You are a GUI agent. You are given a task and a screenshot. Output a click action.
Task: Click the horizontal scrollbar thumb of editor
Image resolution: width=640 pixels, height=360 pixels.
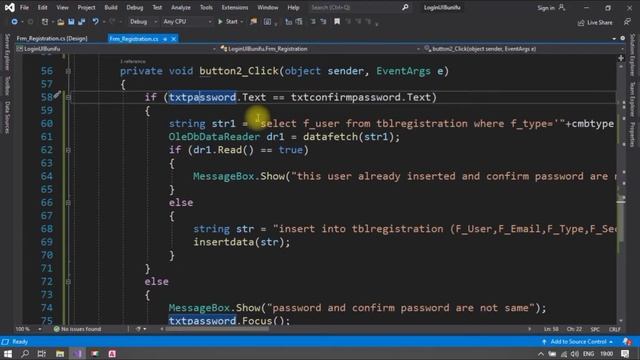tap(217, 329)
